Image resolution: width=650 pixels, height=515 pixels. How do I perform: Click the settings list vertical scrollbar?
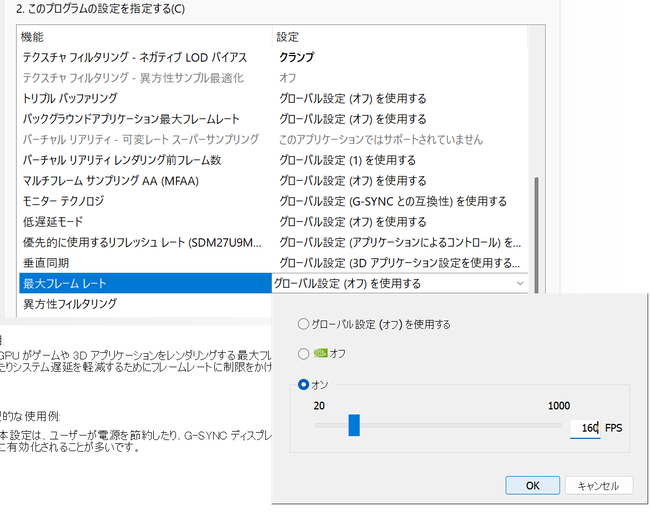coord(536,235)
